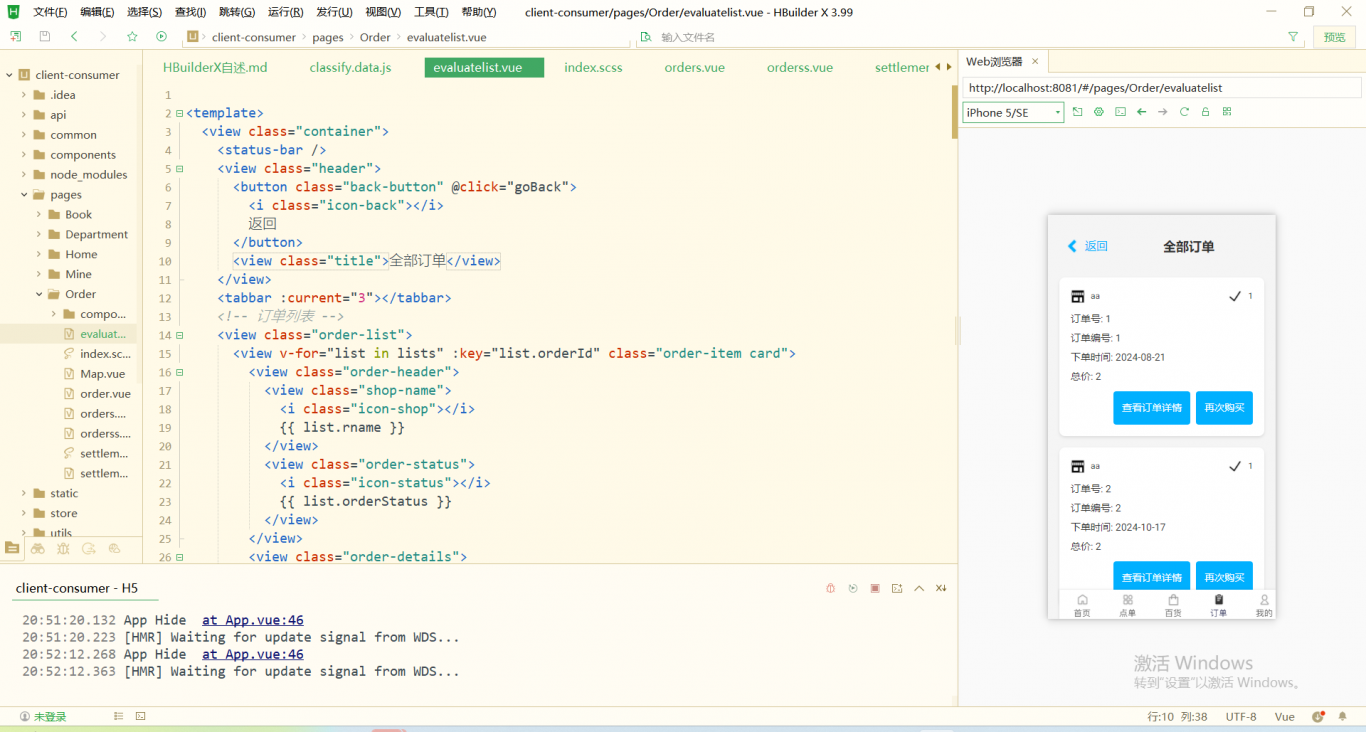The width and height of the screenshot is (1366, 732).
Task: Open the 运行(R) menu
Action: coord(285,12)
